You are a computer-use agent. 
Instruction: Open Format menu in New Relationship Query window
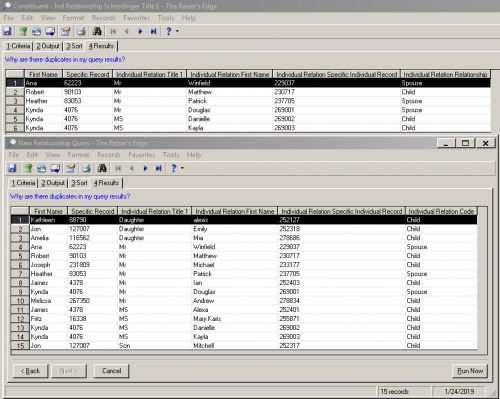click(x=78, y=155)
